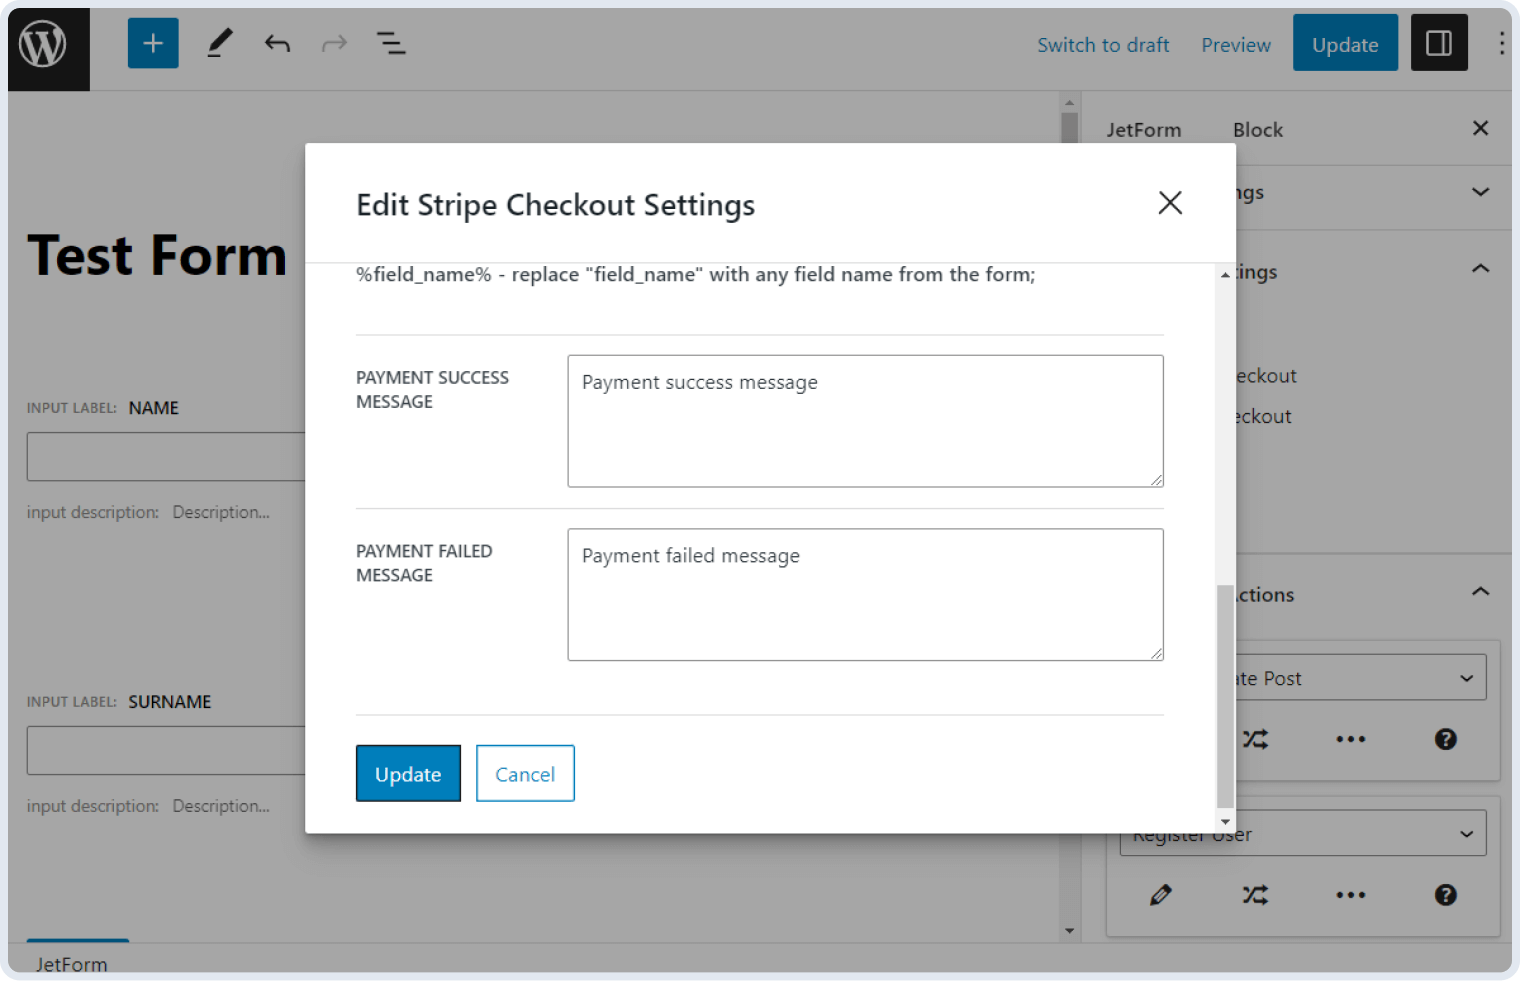Open conditional logic for Create Post action
The width and height of the screenshot is (1520, 981).
pos(1256,739)
